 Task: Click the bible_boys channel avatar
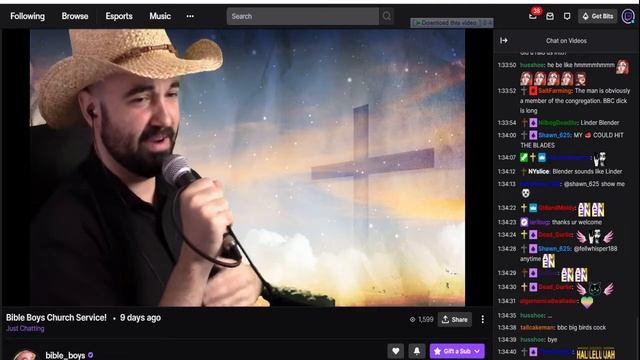(24, 355)
